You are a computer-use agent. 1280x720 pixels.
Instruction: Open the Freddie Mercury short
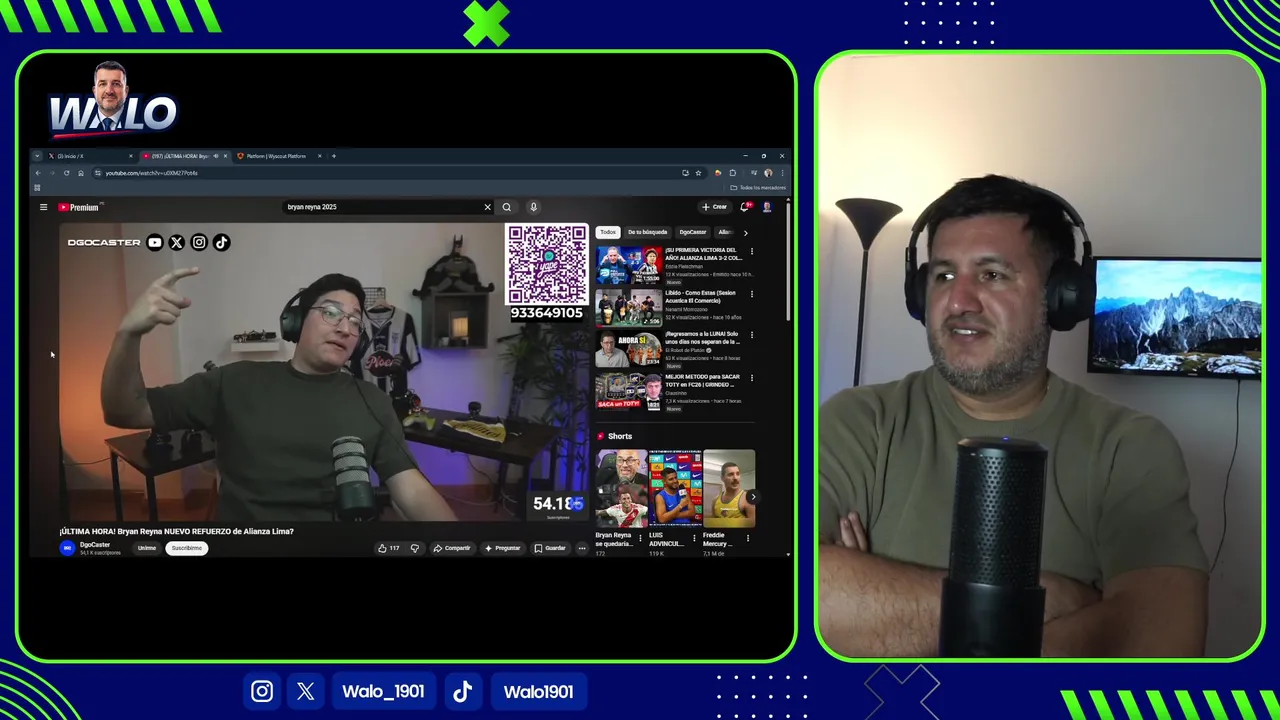(729, 488)
